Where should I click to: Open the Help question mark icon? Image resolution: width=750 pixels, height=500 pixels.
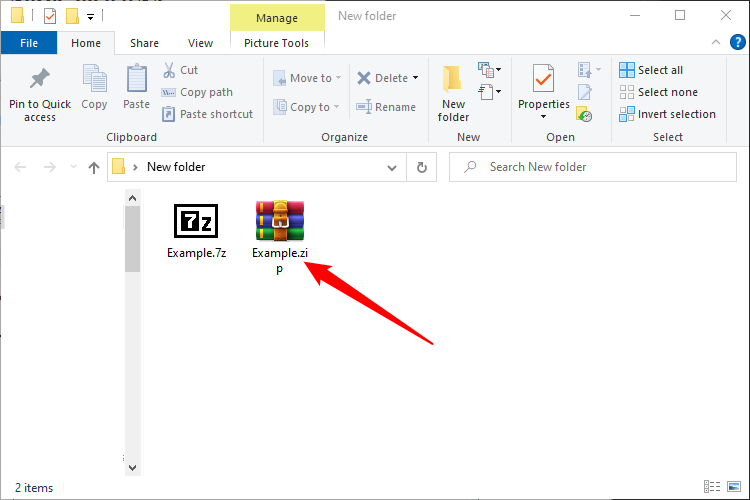[x=736, y=43]
